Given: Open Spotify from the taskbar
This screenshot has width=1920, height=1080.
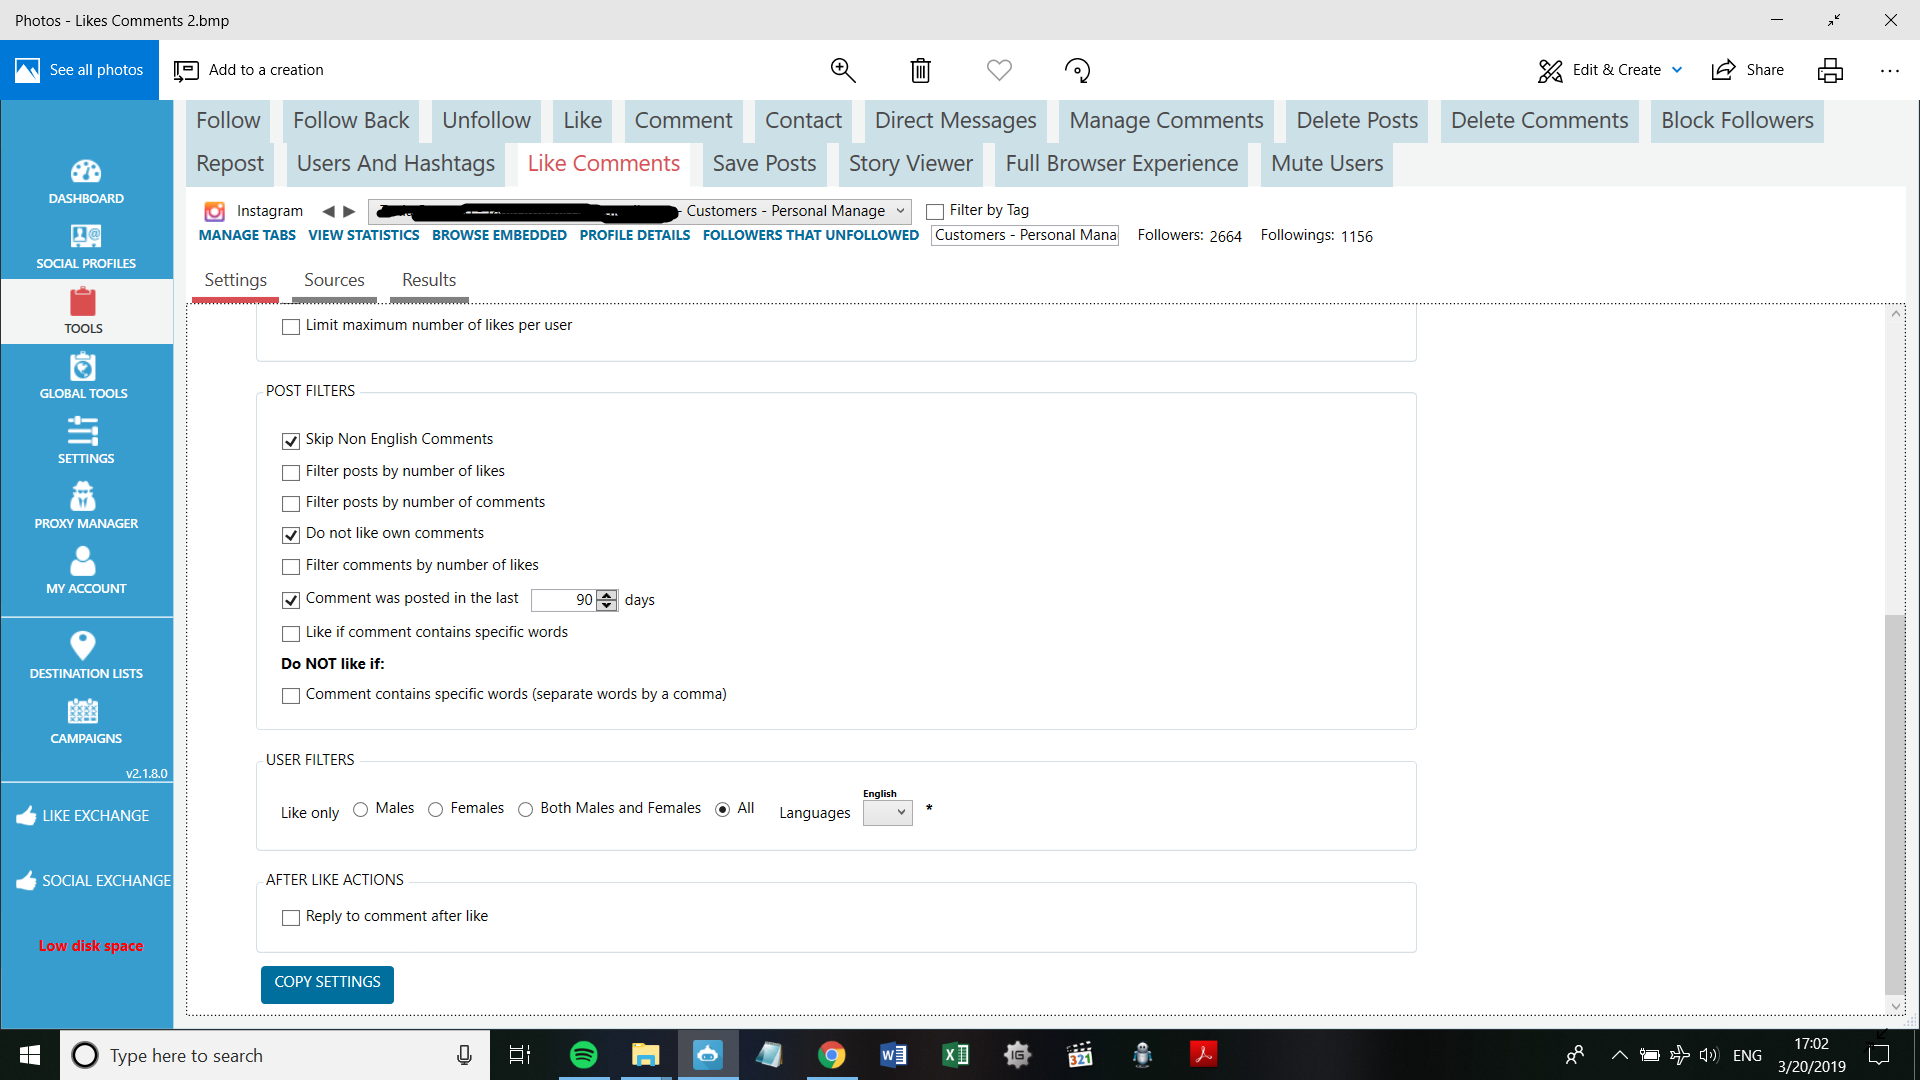Looking at the screenshot, I should click(583, 1055).
